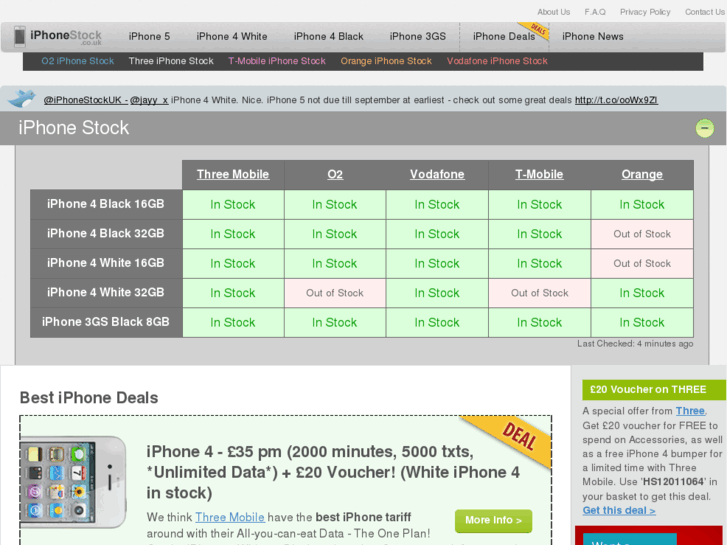Click Orange Out of Stock for iPhone 4 Black 32GB

642,234
